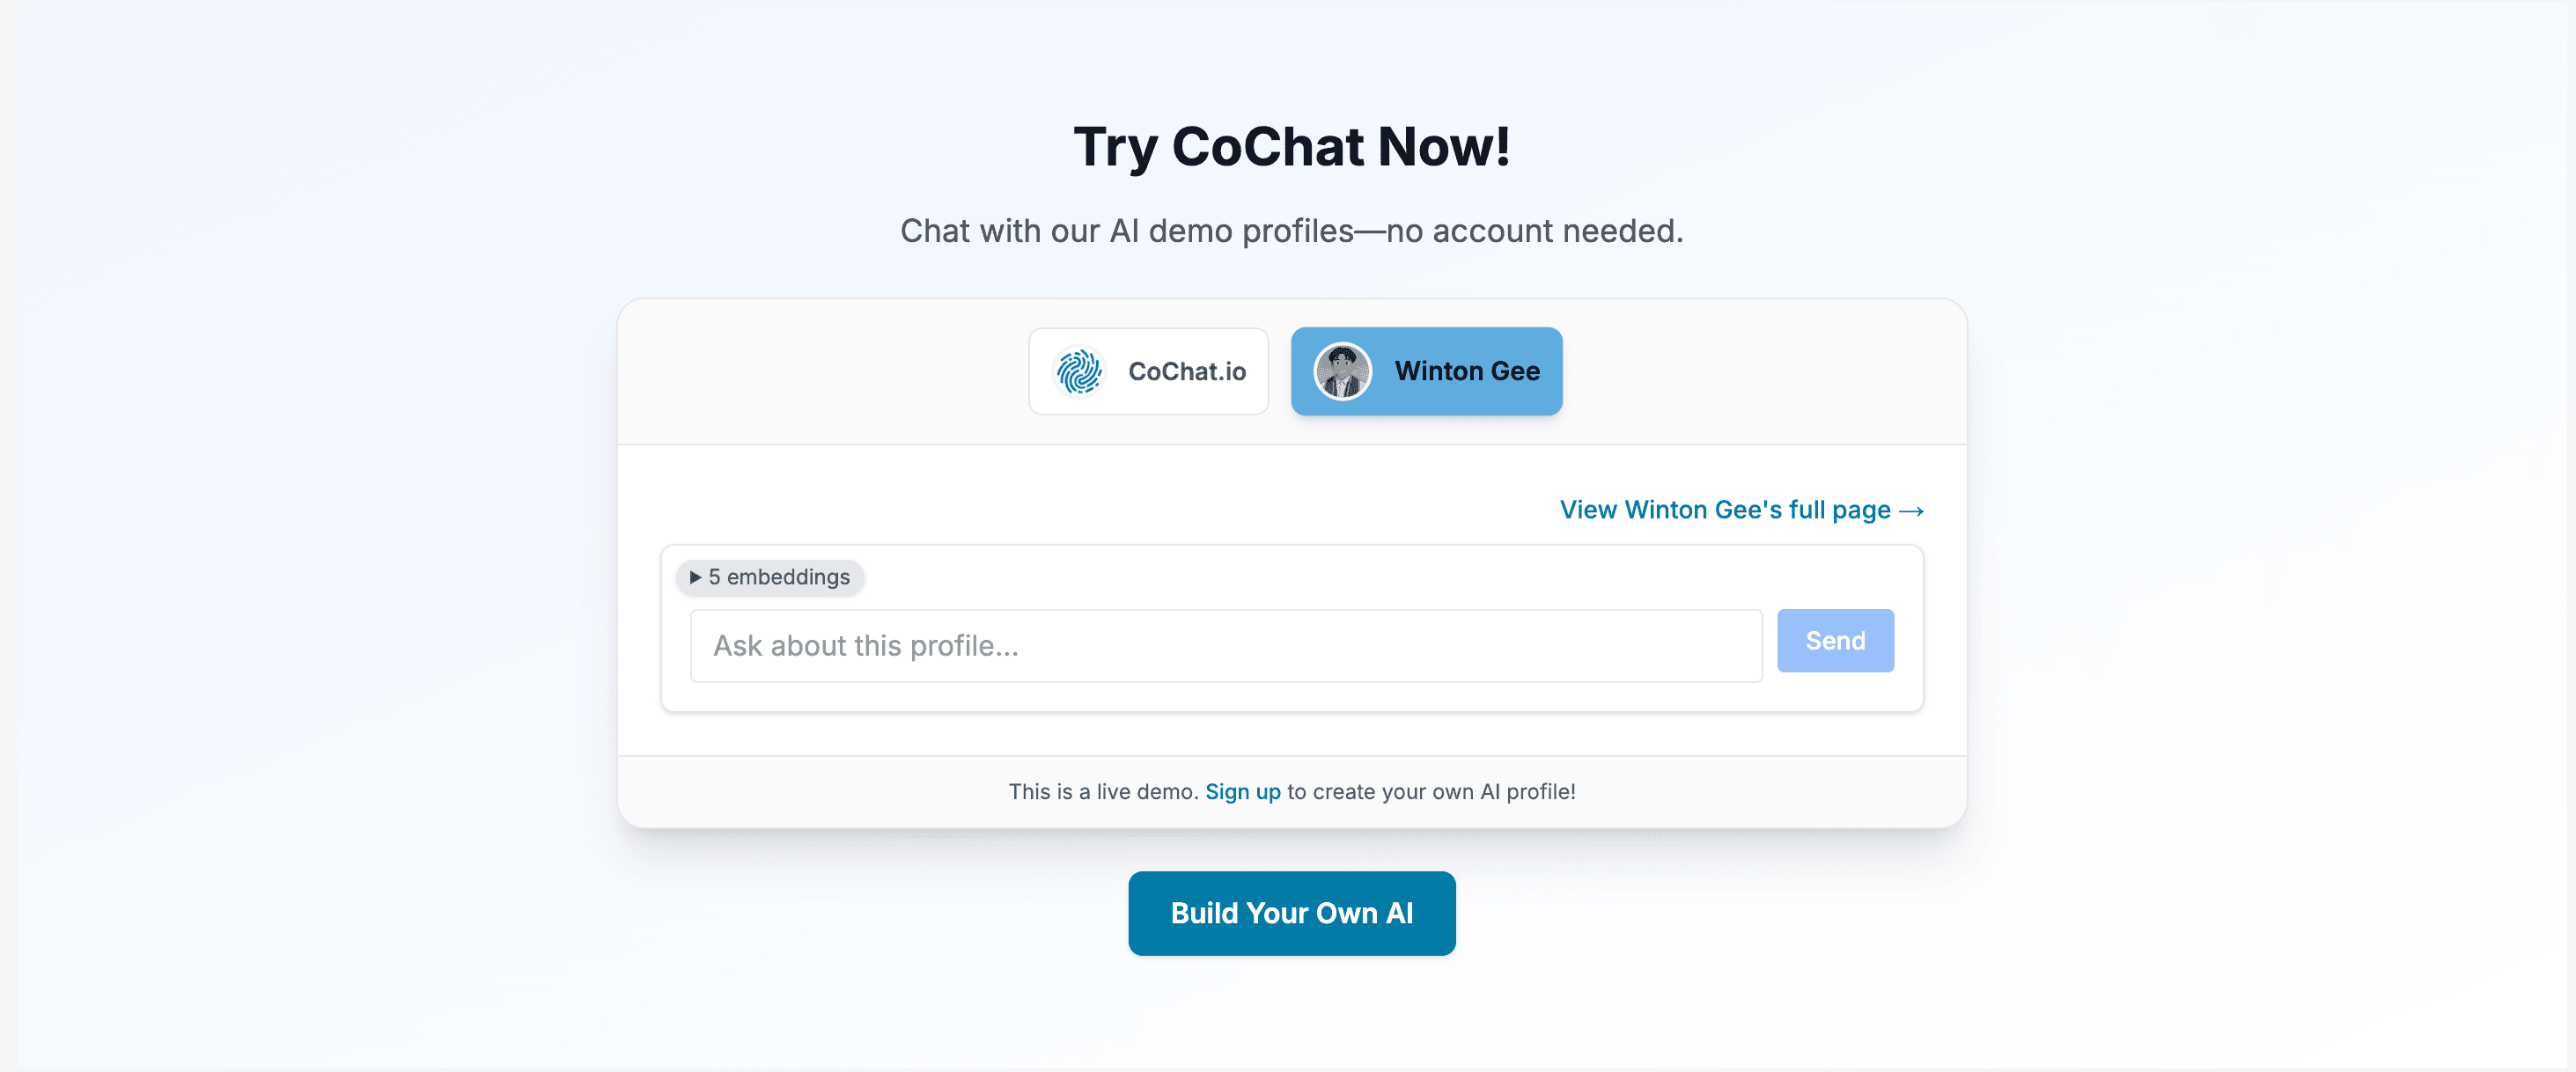Toggle the 5 embeddings badge open
The height and width of the screenshot is (1072, 2576).
pos(770,577)
